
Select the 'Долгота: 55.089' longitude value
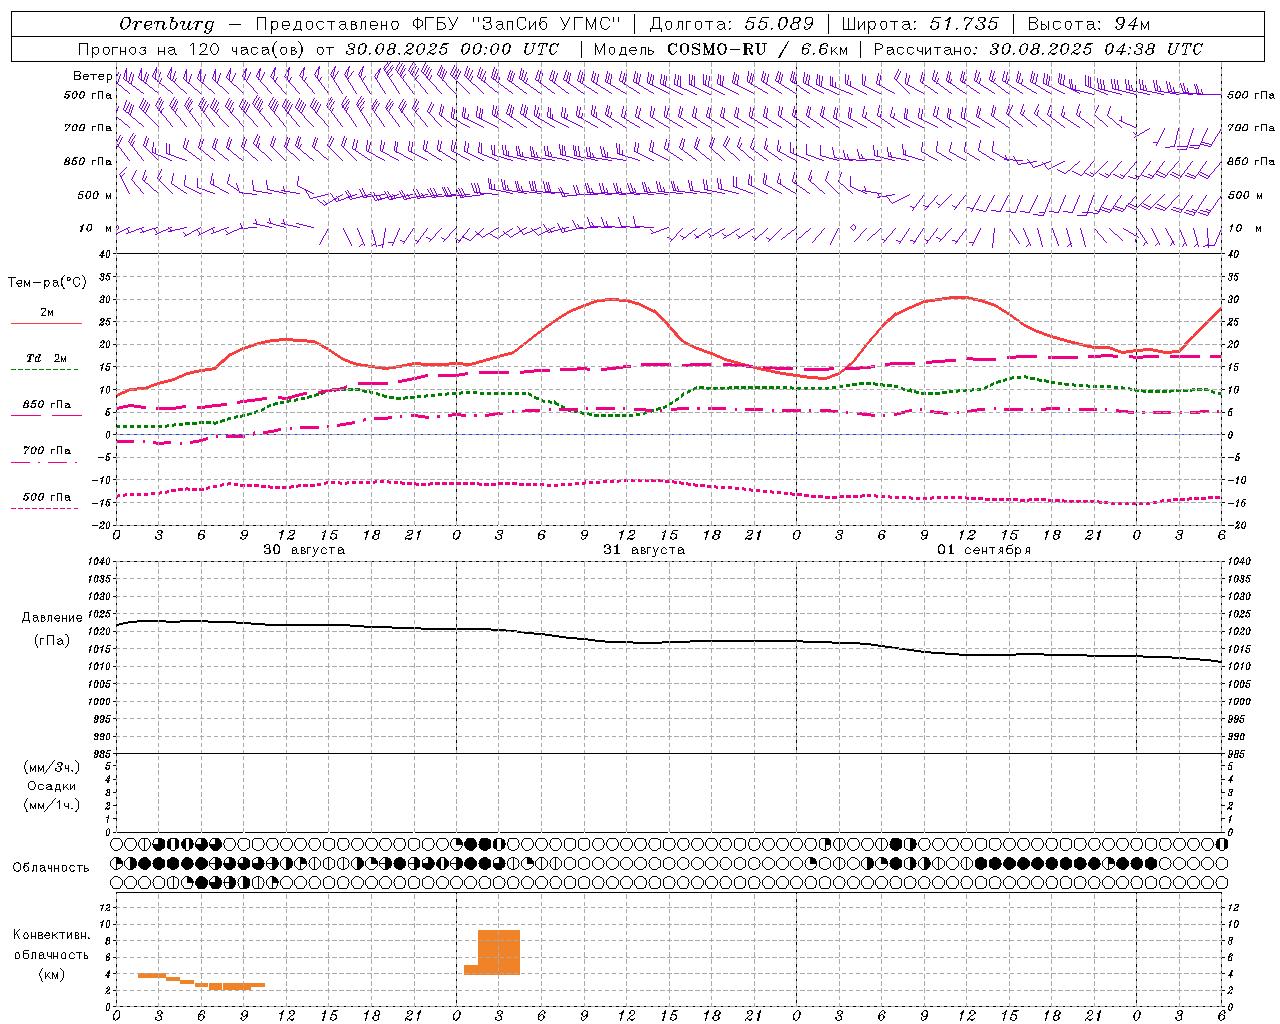[732, 24]
